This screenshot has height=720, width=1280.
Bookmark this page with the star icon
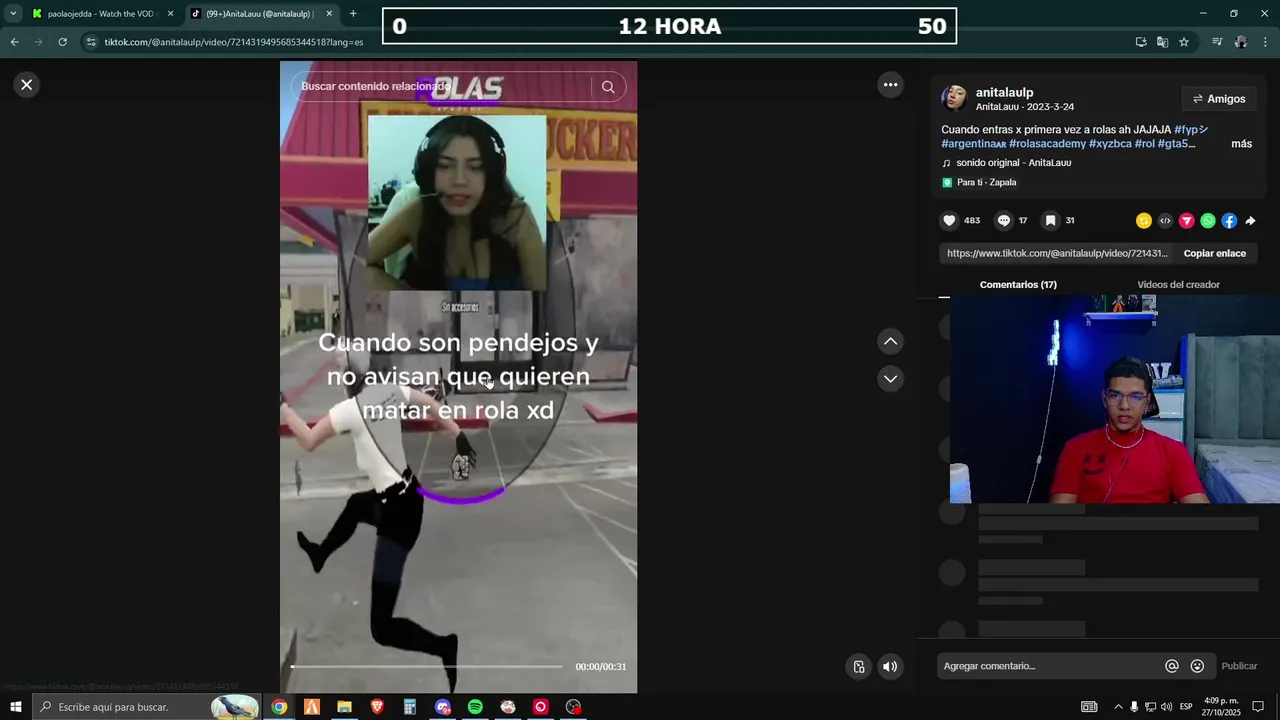[x=1184, y=42]
